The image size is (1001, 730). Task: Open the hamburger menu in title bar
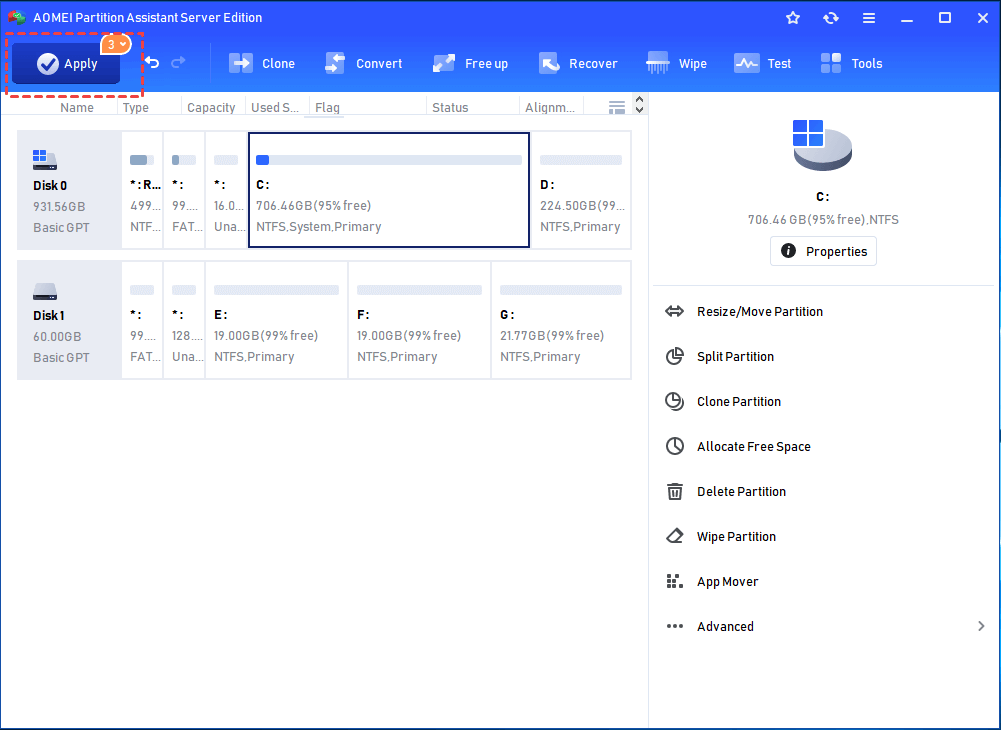[869, 18]
